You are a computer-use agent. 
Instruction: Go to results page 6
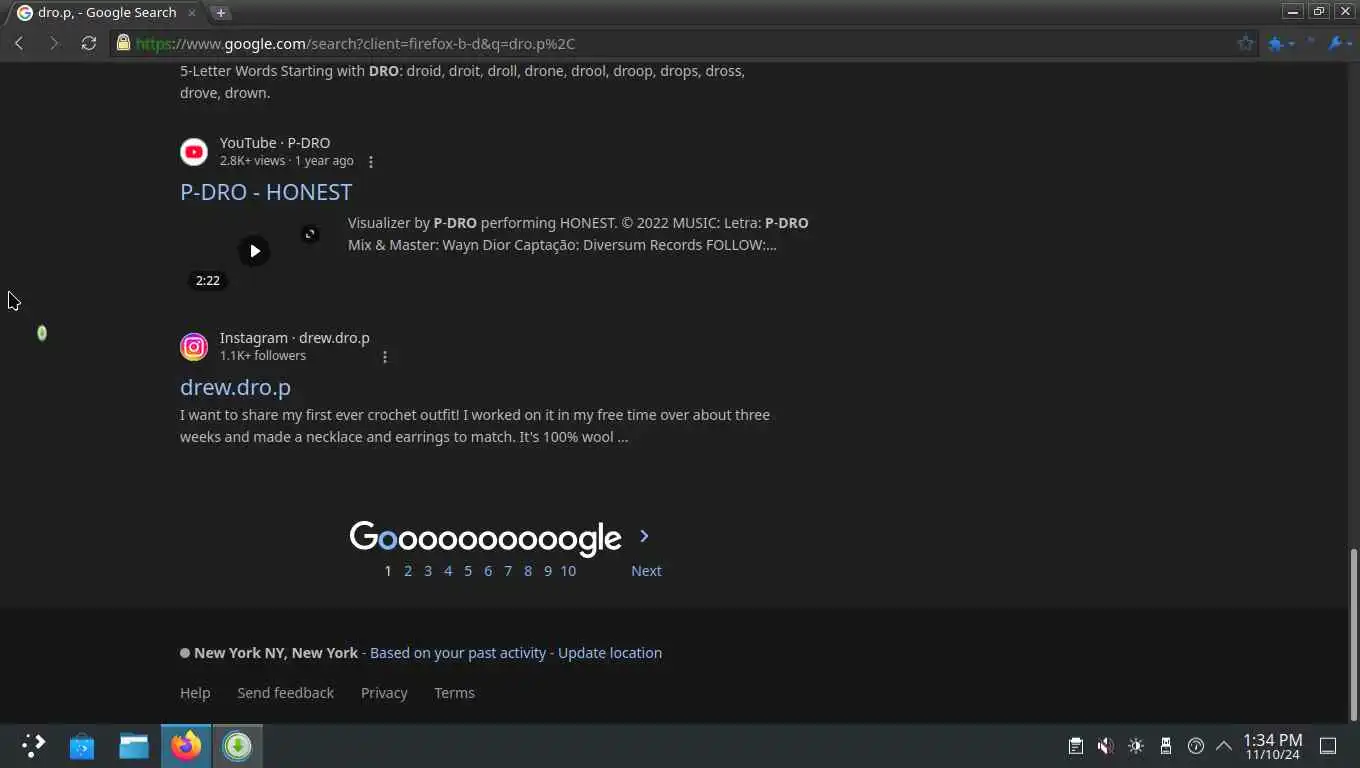point(488,571)
